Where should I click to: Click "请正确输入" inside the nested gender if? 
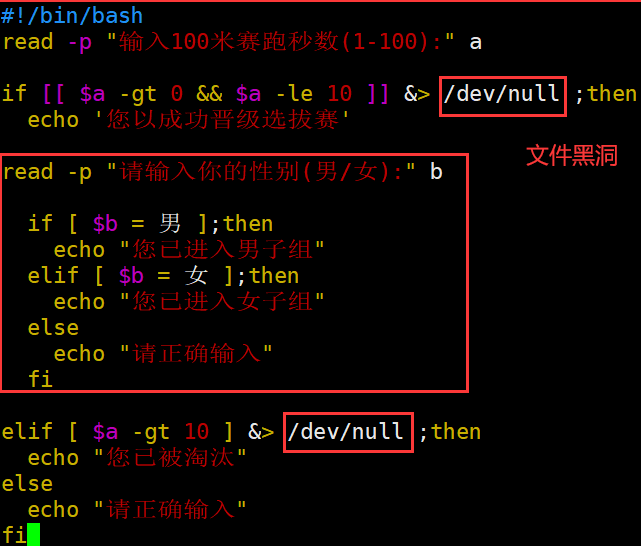coord(196,354)
